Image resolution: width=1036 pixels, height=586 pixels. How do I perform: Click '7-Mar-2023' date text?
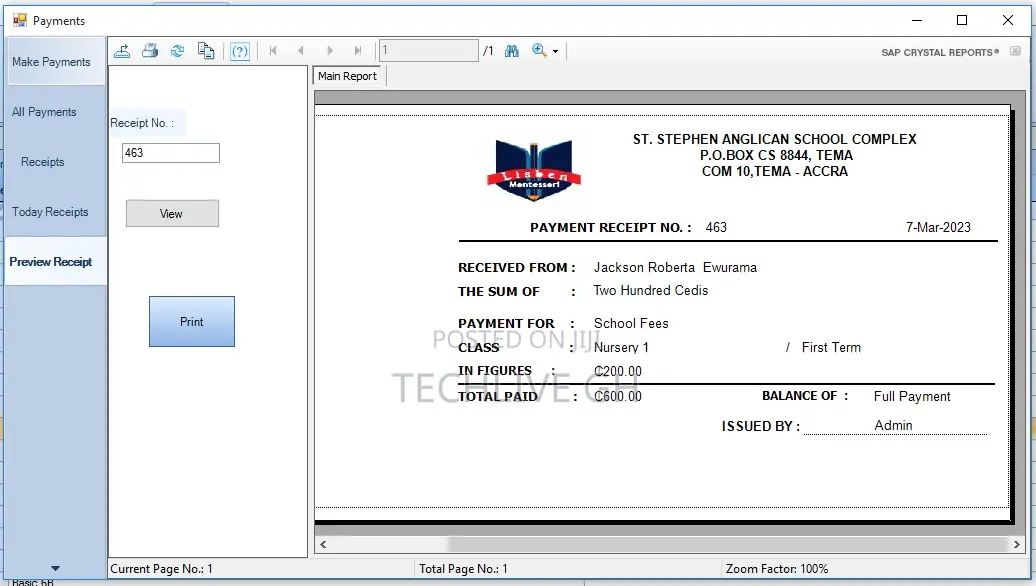tap(938, 227)
